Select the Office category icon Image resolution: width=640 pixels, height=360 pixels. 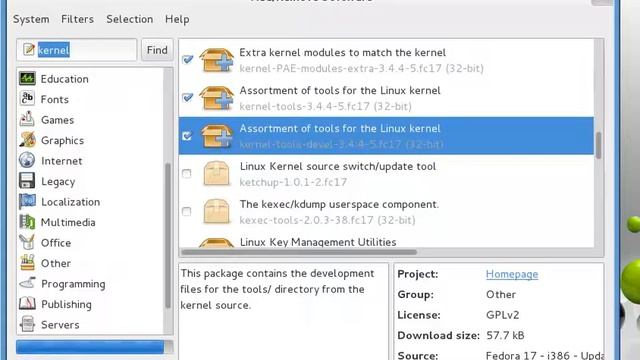[x=27, y=242]
